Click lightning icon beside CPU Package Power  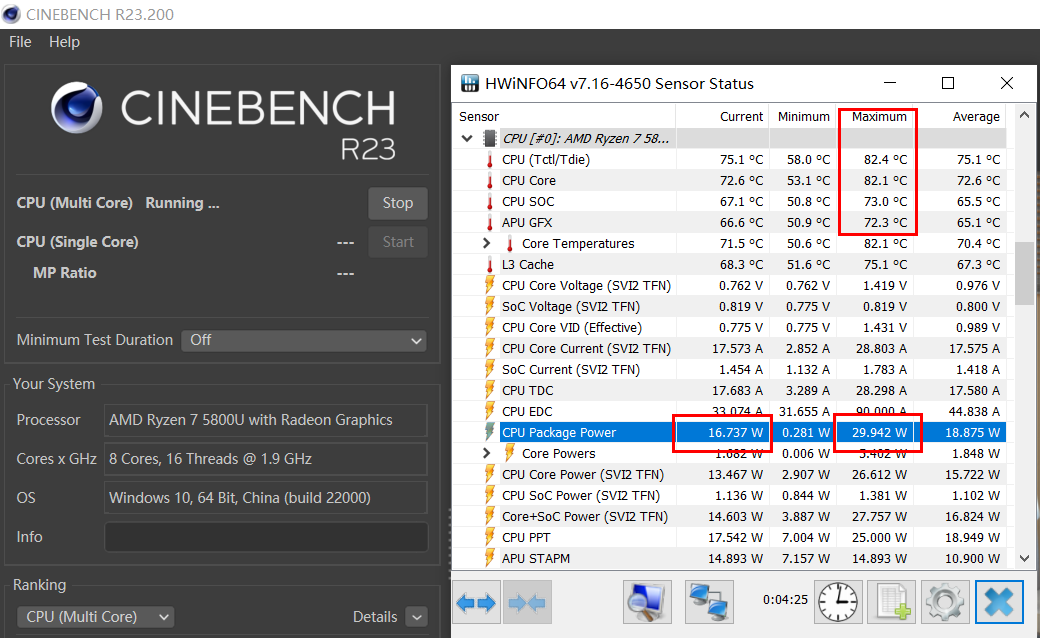pos(489,432)
